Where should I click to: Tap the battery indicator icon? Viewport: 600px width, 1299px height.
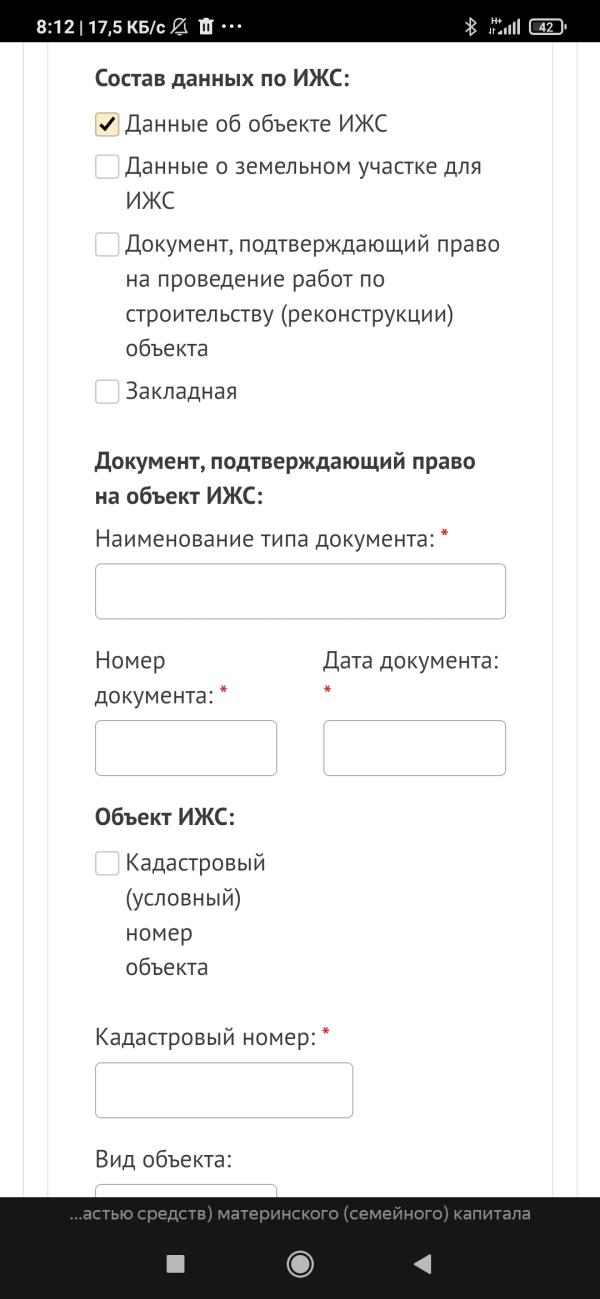[546, 27]
